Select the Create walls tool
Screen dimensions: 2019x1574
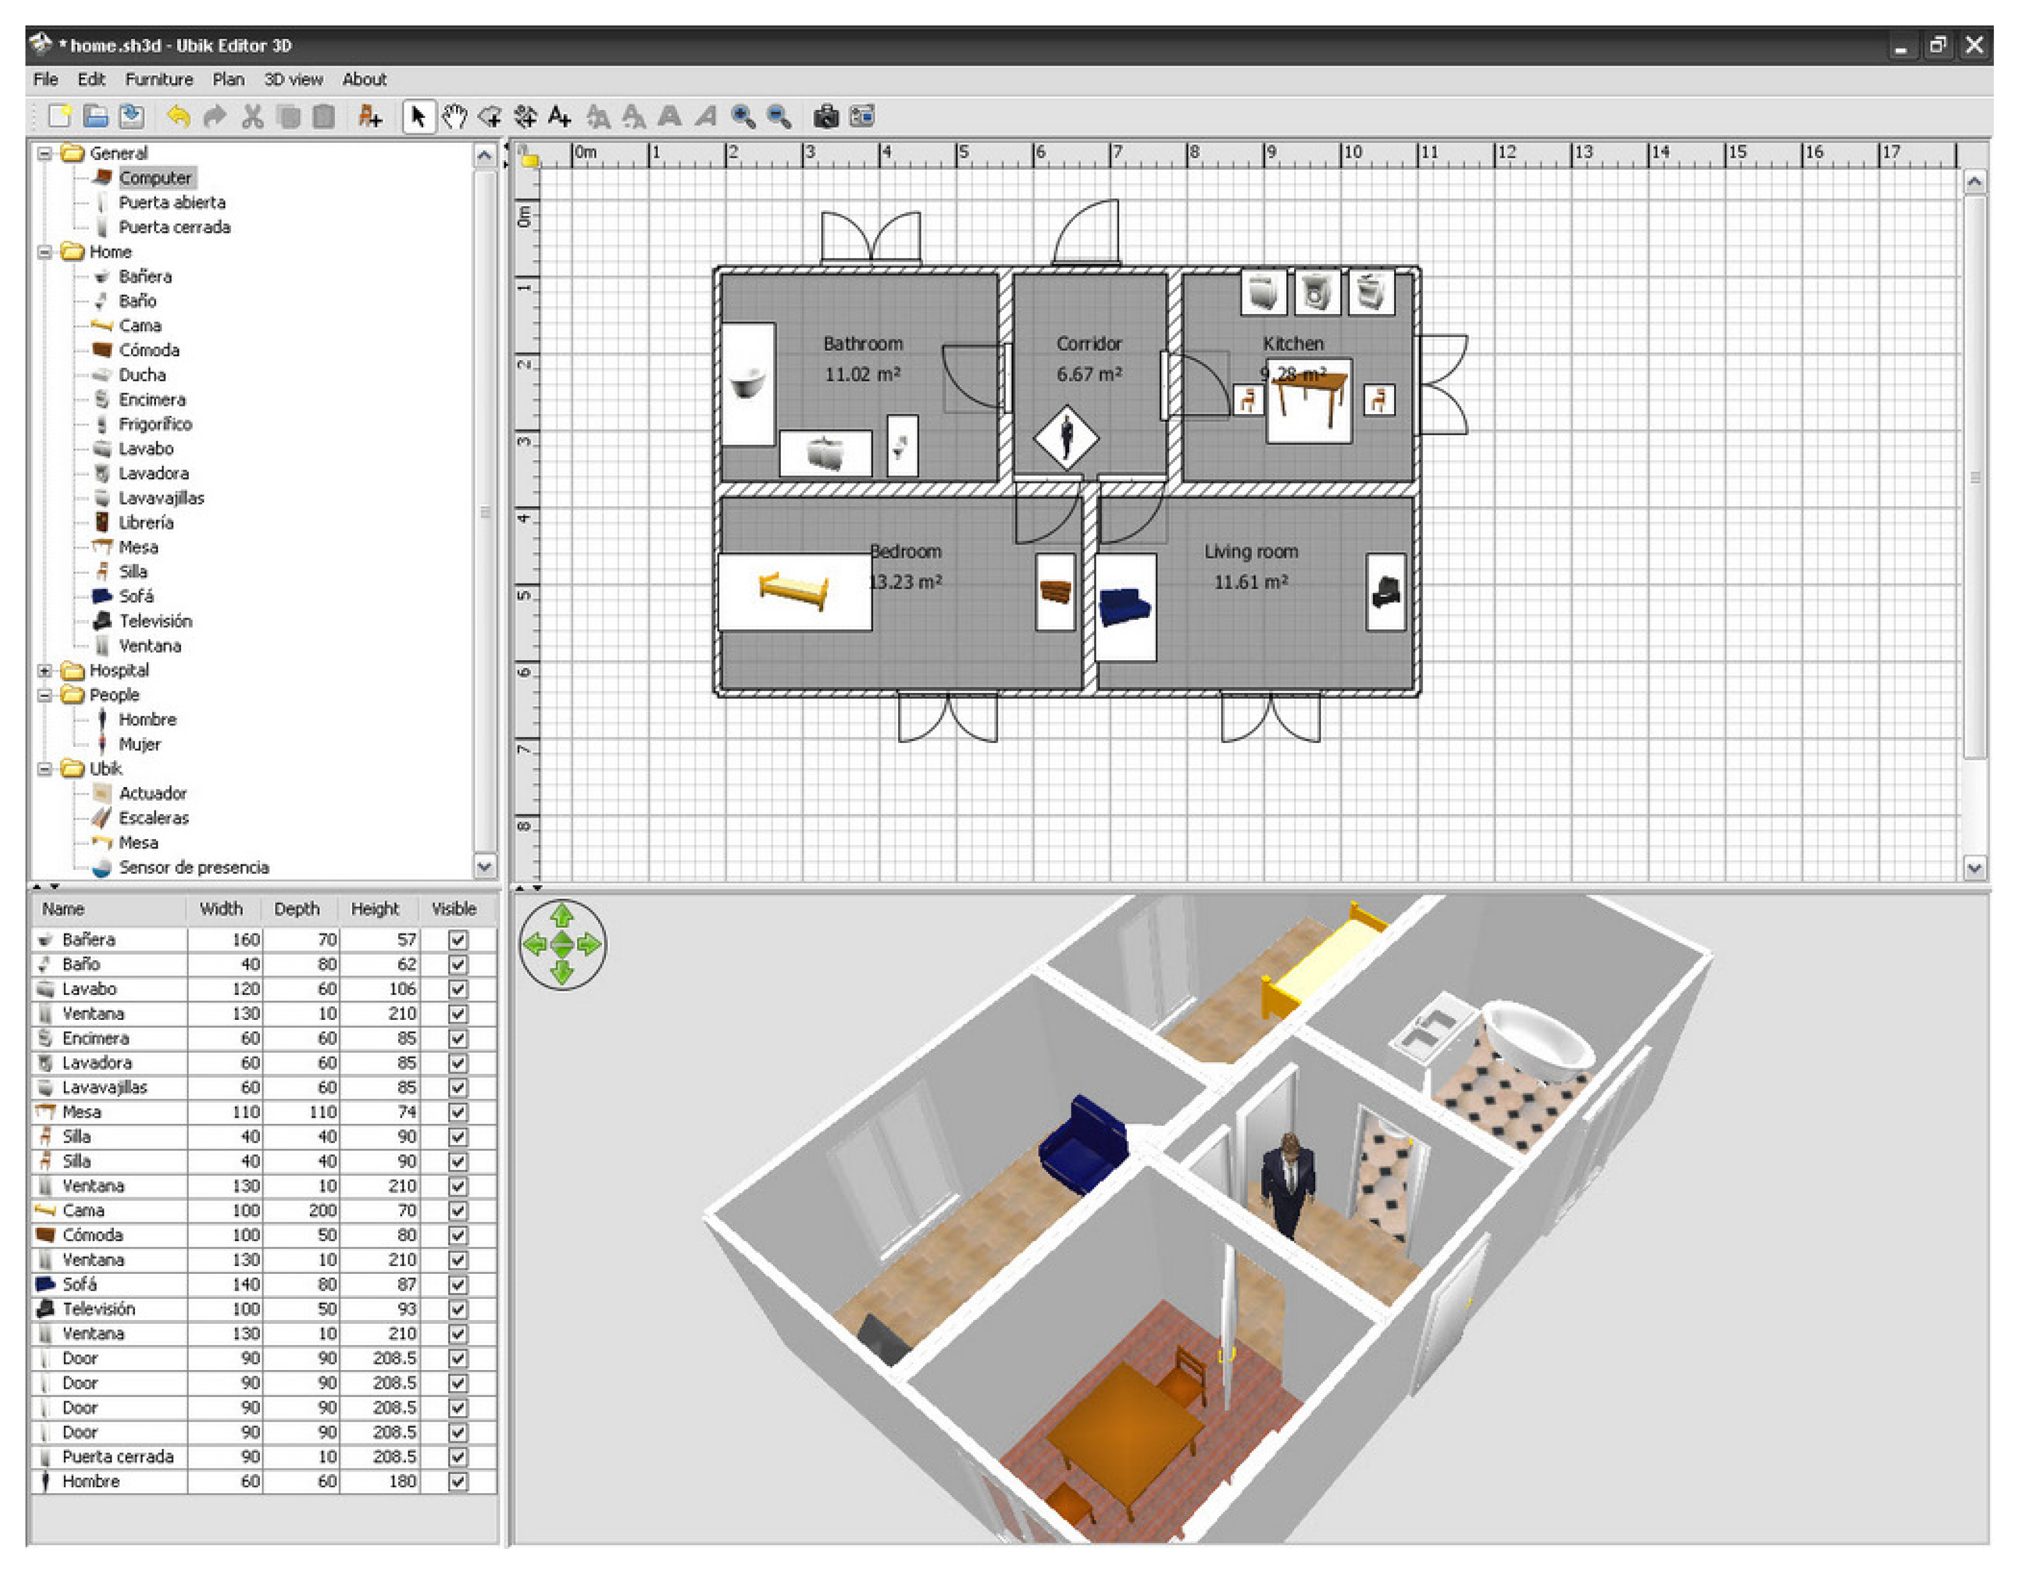point(490,116)
